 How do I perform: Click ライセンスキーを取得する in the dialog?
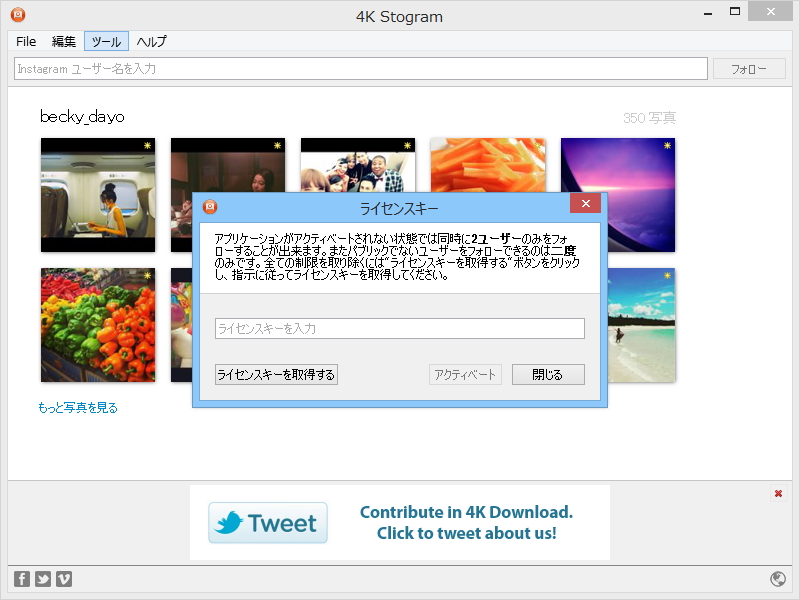pos(275,374)
